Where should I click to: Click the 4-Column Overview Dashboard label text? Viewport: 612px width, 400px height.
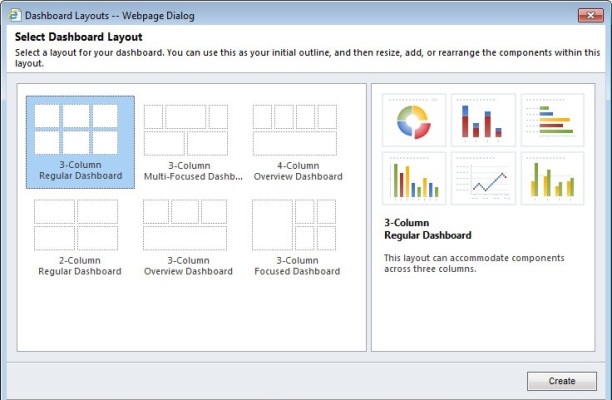click(298, 171)
